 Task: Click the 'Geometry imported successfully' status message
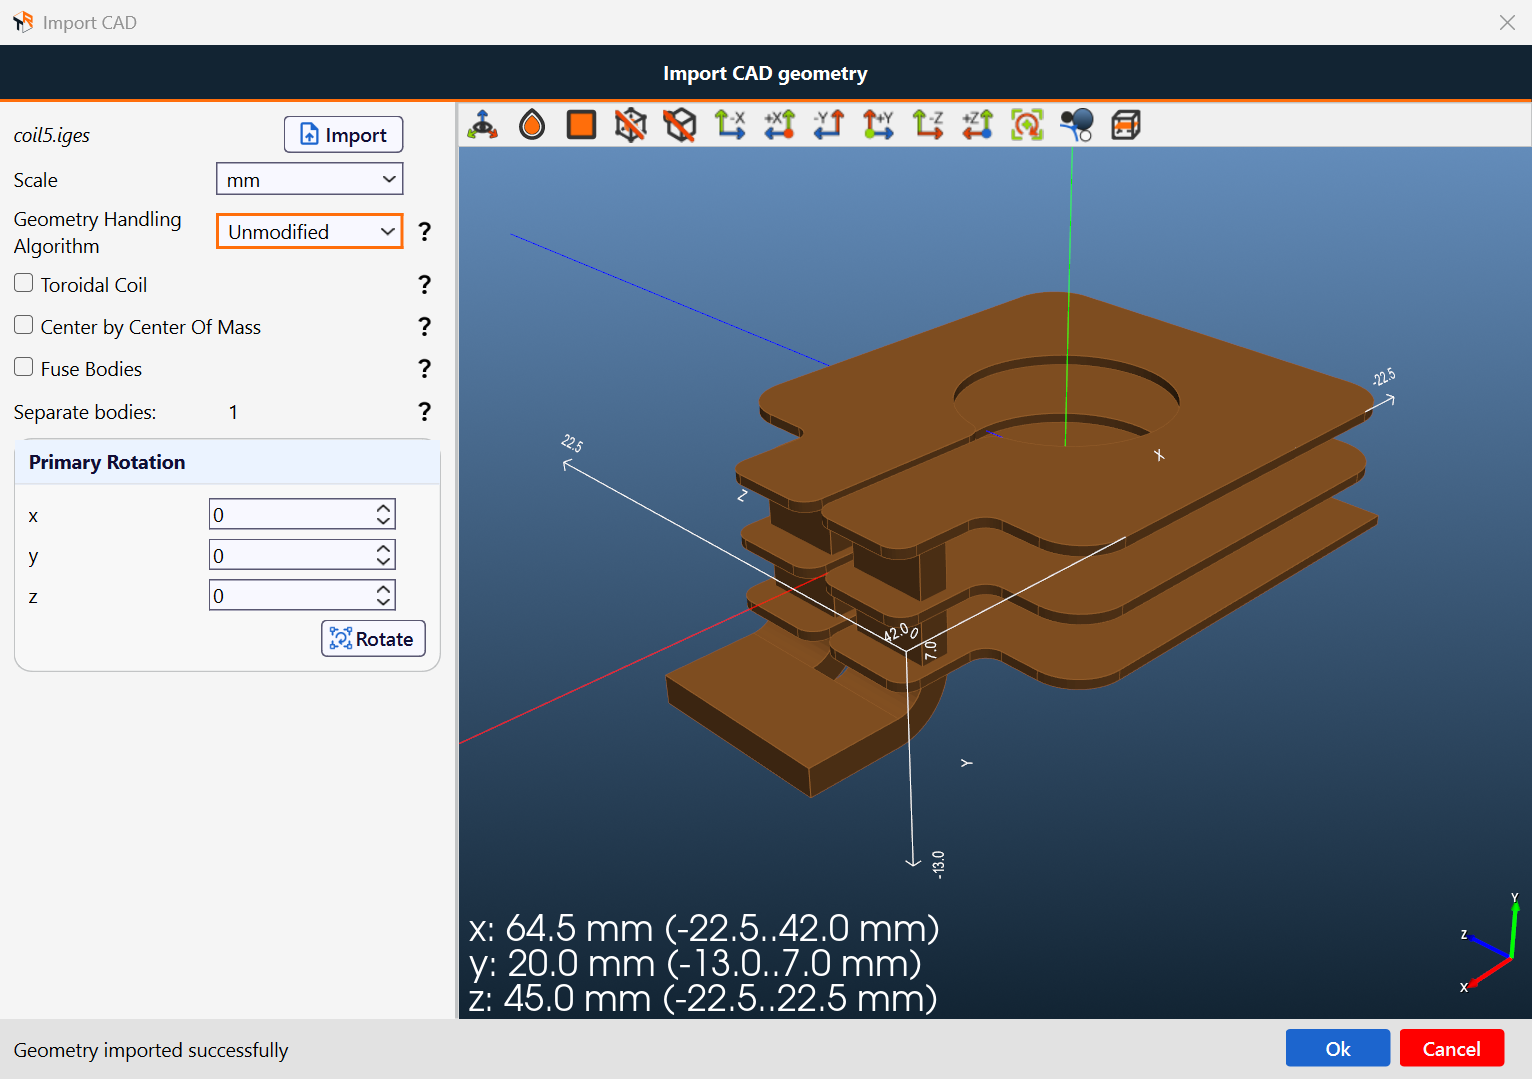151,1050
